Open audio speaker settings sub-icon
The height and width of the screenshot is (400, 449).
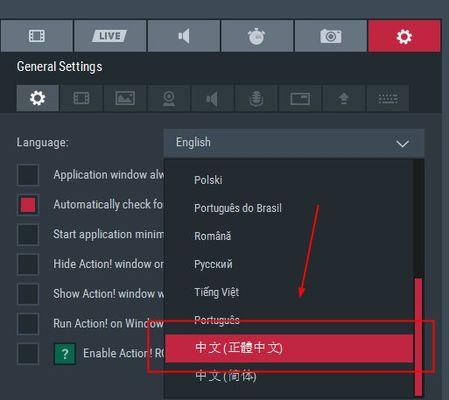tap(212, 98)
